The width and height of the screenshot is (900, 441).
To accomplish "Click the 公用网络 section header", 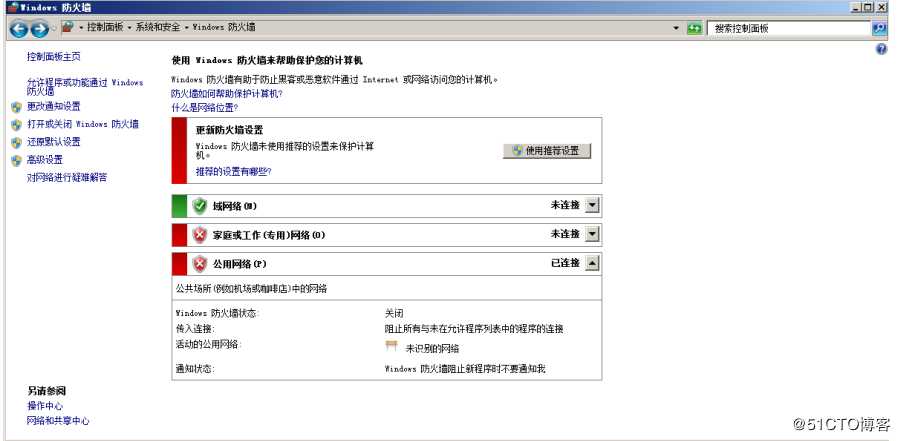I will (x=387, y=264).
